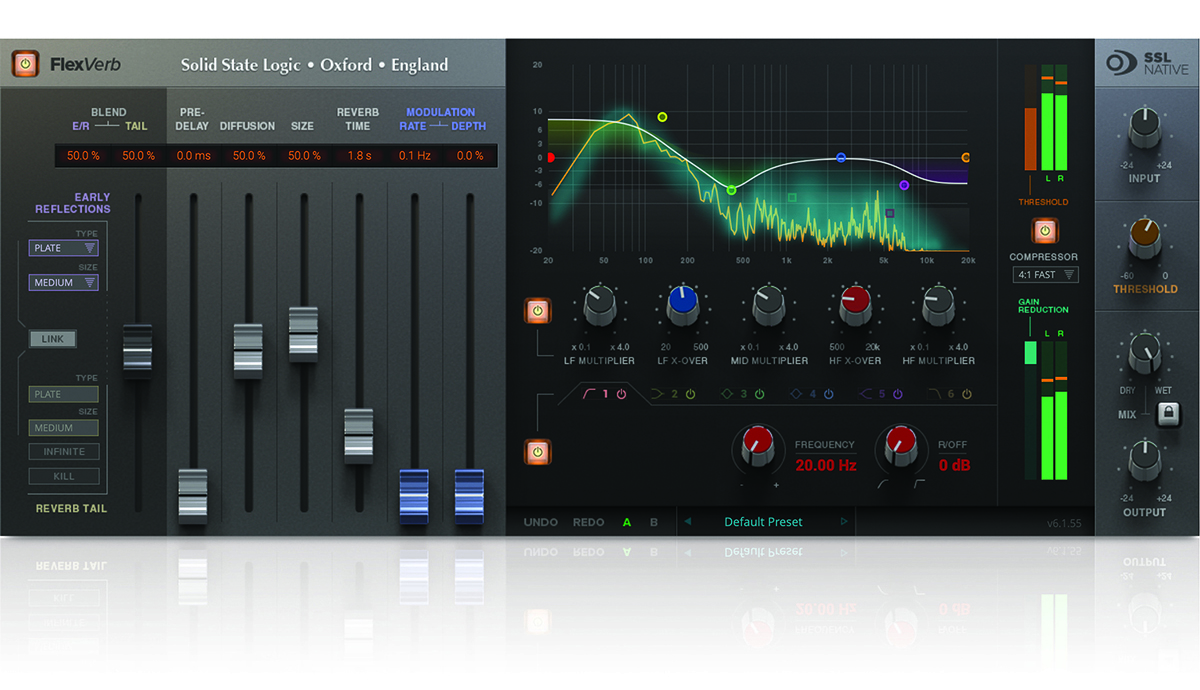Image resolution: width=1200 pixels, height=690 pixels.
Task: Toggle the Compressor power button
Action: pyautogui.click(x=1044, y=231)
